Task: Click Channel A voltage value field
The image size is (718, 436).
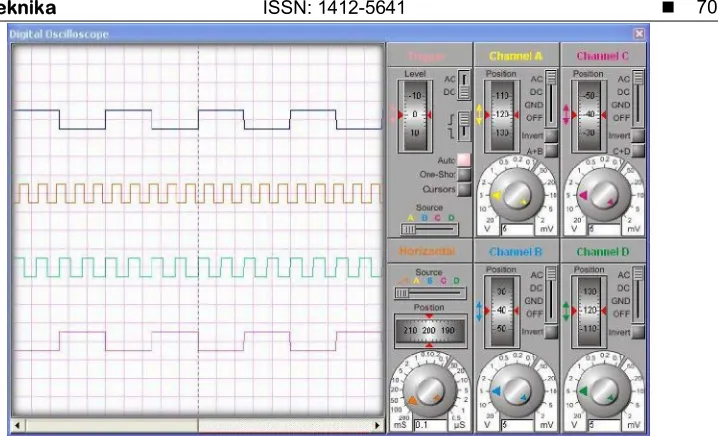Action: tap(517, 229)
